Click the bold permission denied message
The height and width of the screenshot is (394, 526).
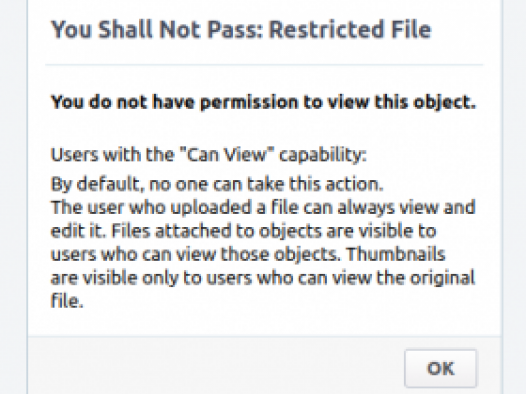point(263,102)
